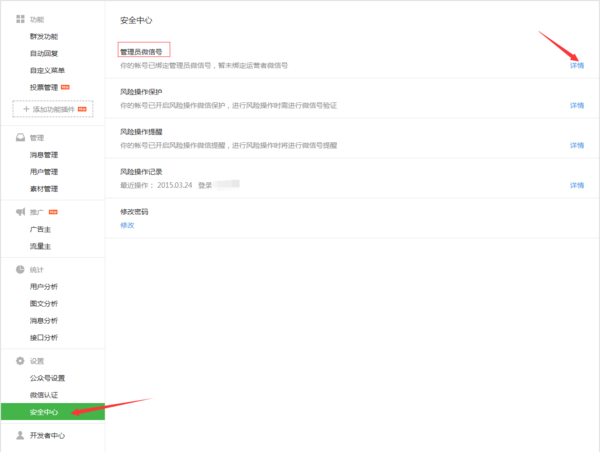This screenshot has width=600, height=452.
Task: Click the 统计 pie chart icon
Action: tap(20, 269)
